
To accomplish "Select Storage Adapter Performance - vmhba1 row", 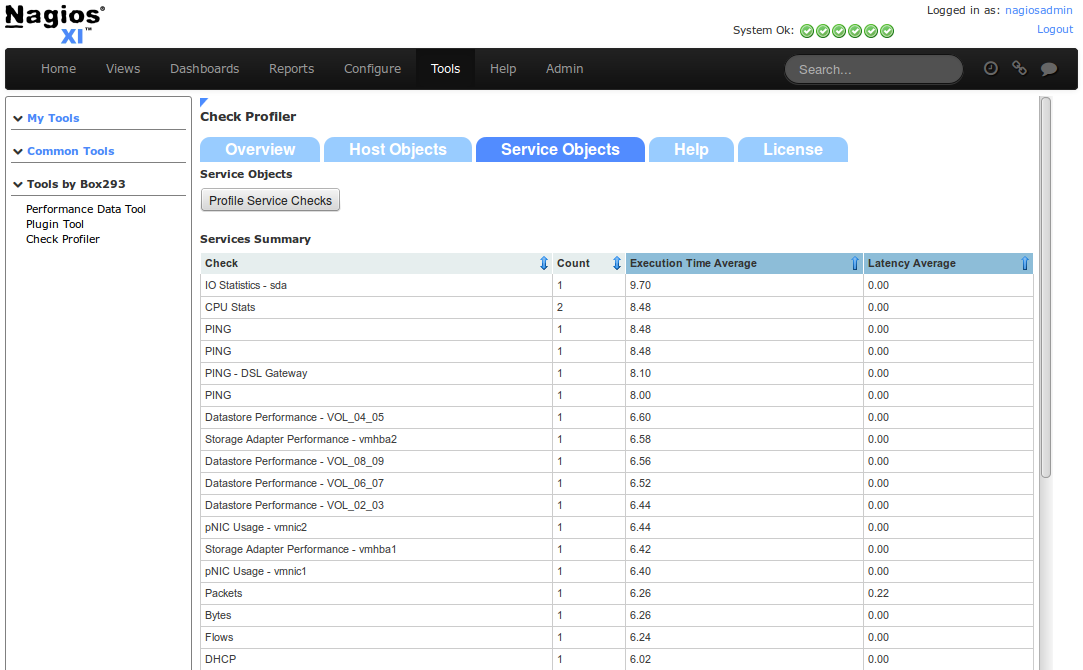I will (617, 549).
